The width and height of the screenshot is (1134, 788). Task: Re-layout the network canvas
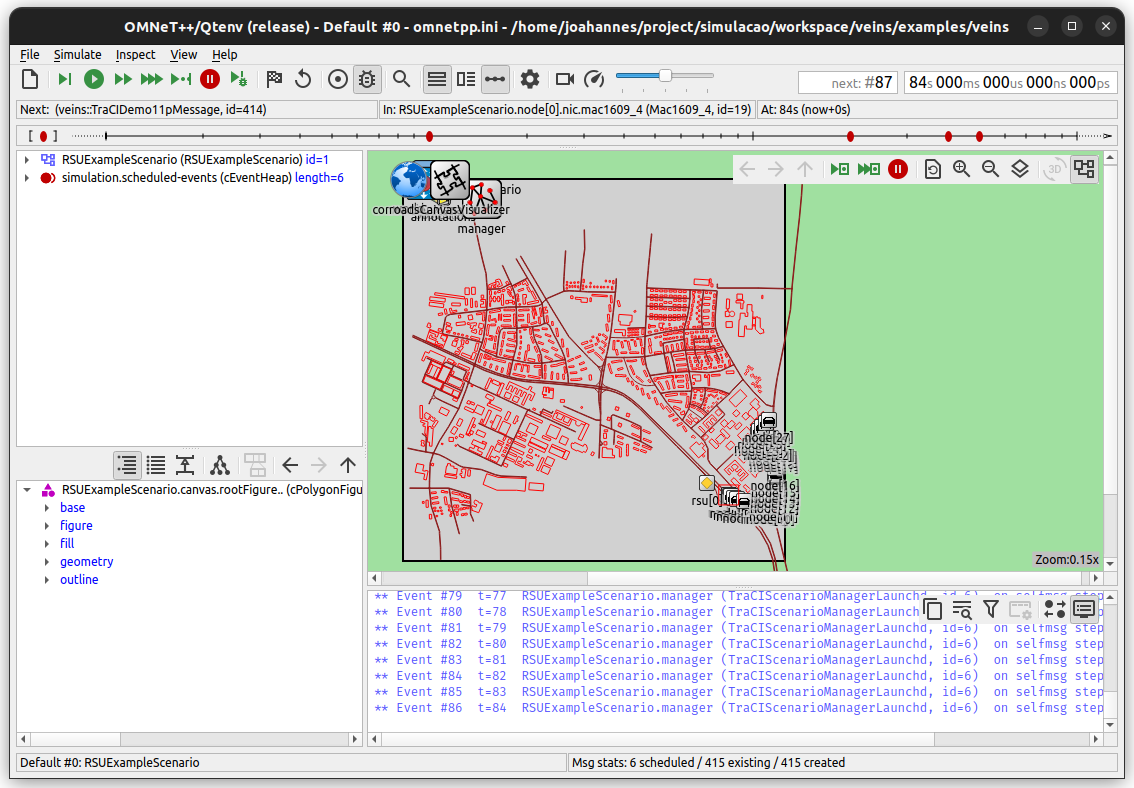click(x=933, y=169)
